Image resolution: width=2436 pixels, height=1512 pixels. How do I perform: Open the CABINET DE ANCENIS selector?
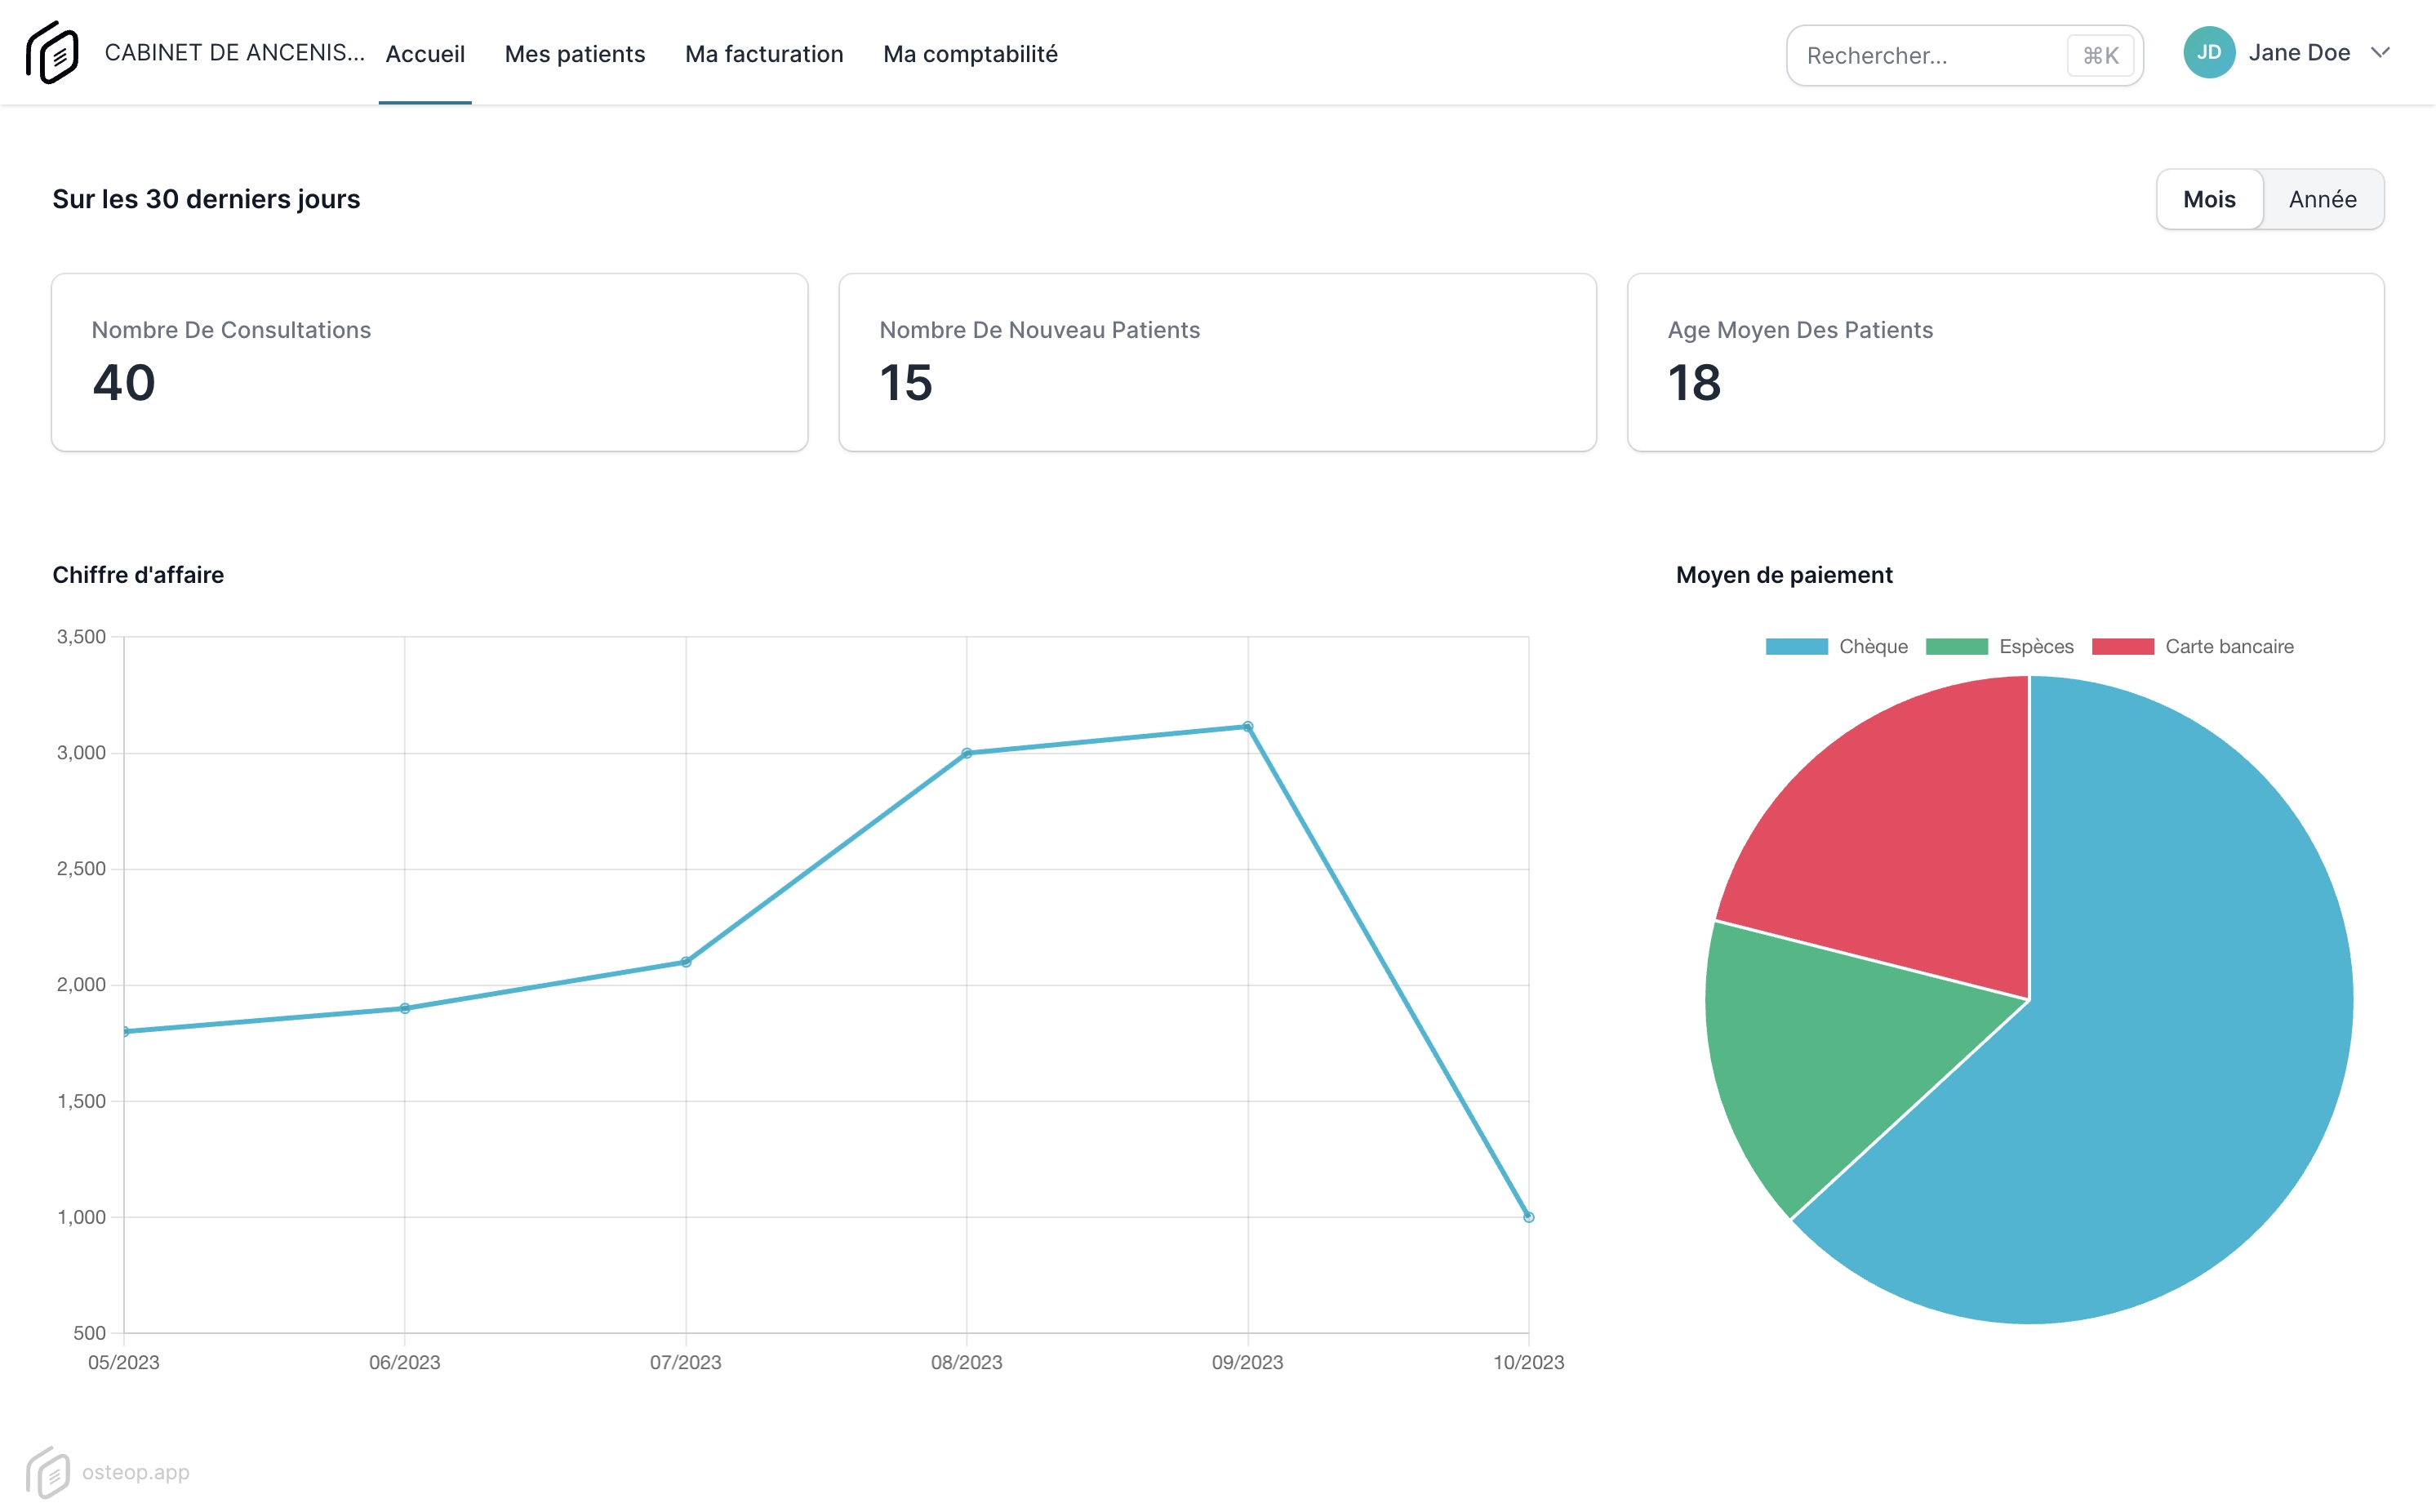[x=234, y=53]
